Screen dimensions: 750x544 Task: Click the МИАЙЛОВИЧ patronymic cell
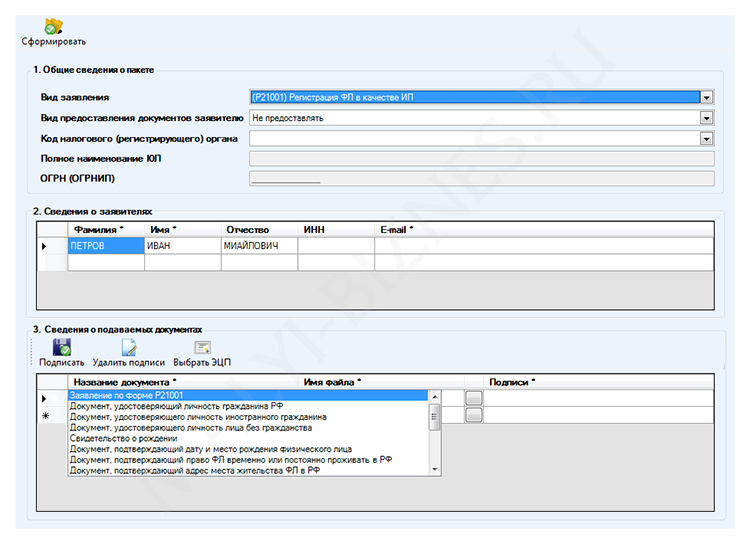(x=259, y=245)
